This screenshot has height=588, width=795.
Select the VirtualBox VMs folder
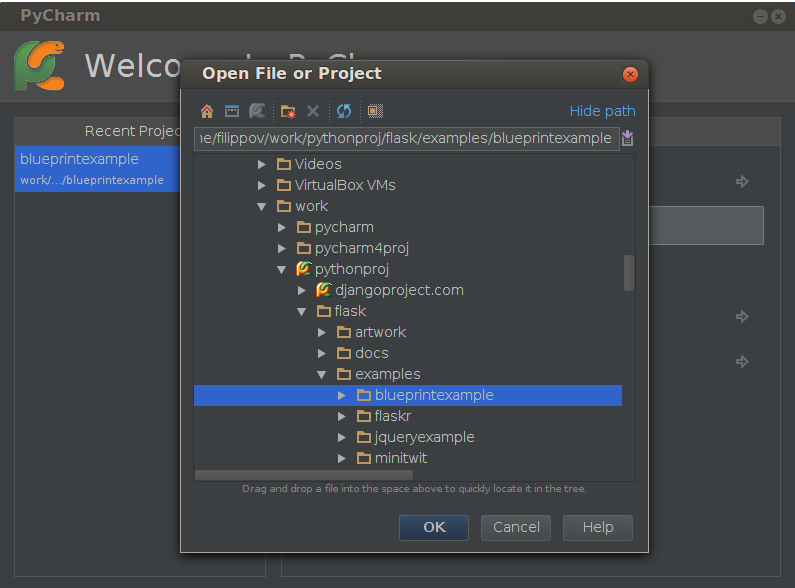(x=346, y=185)
